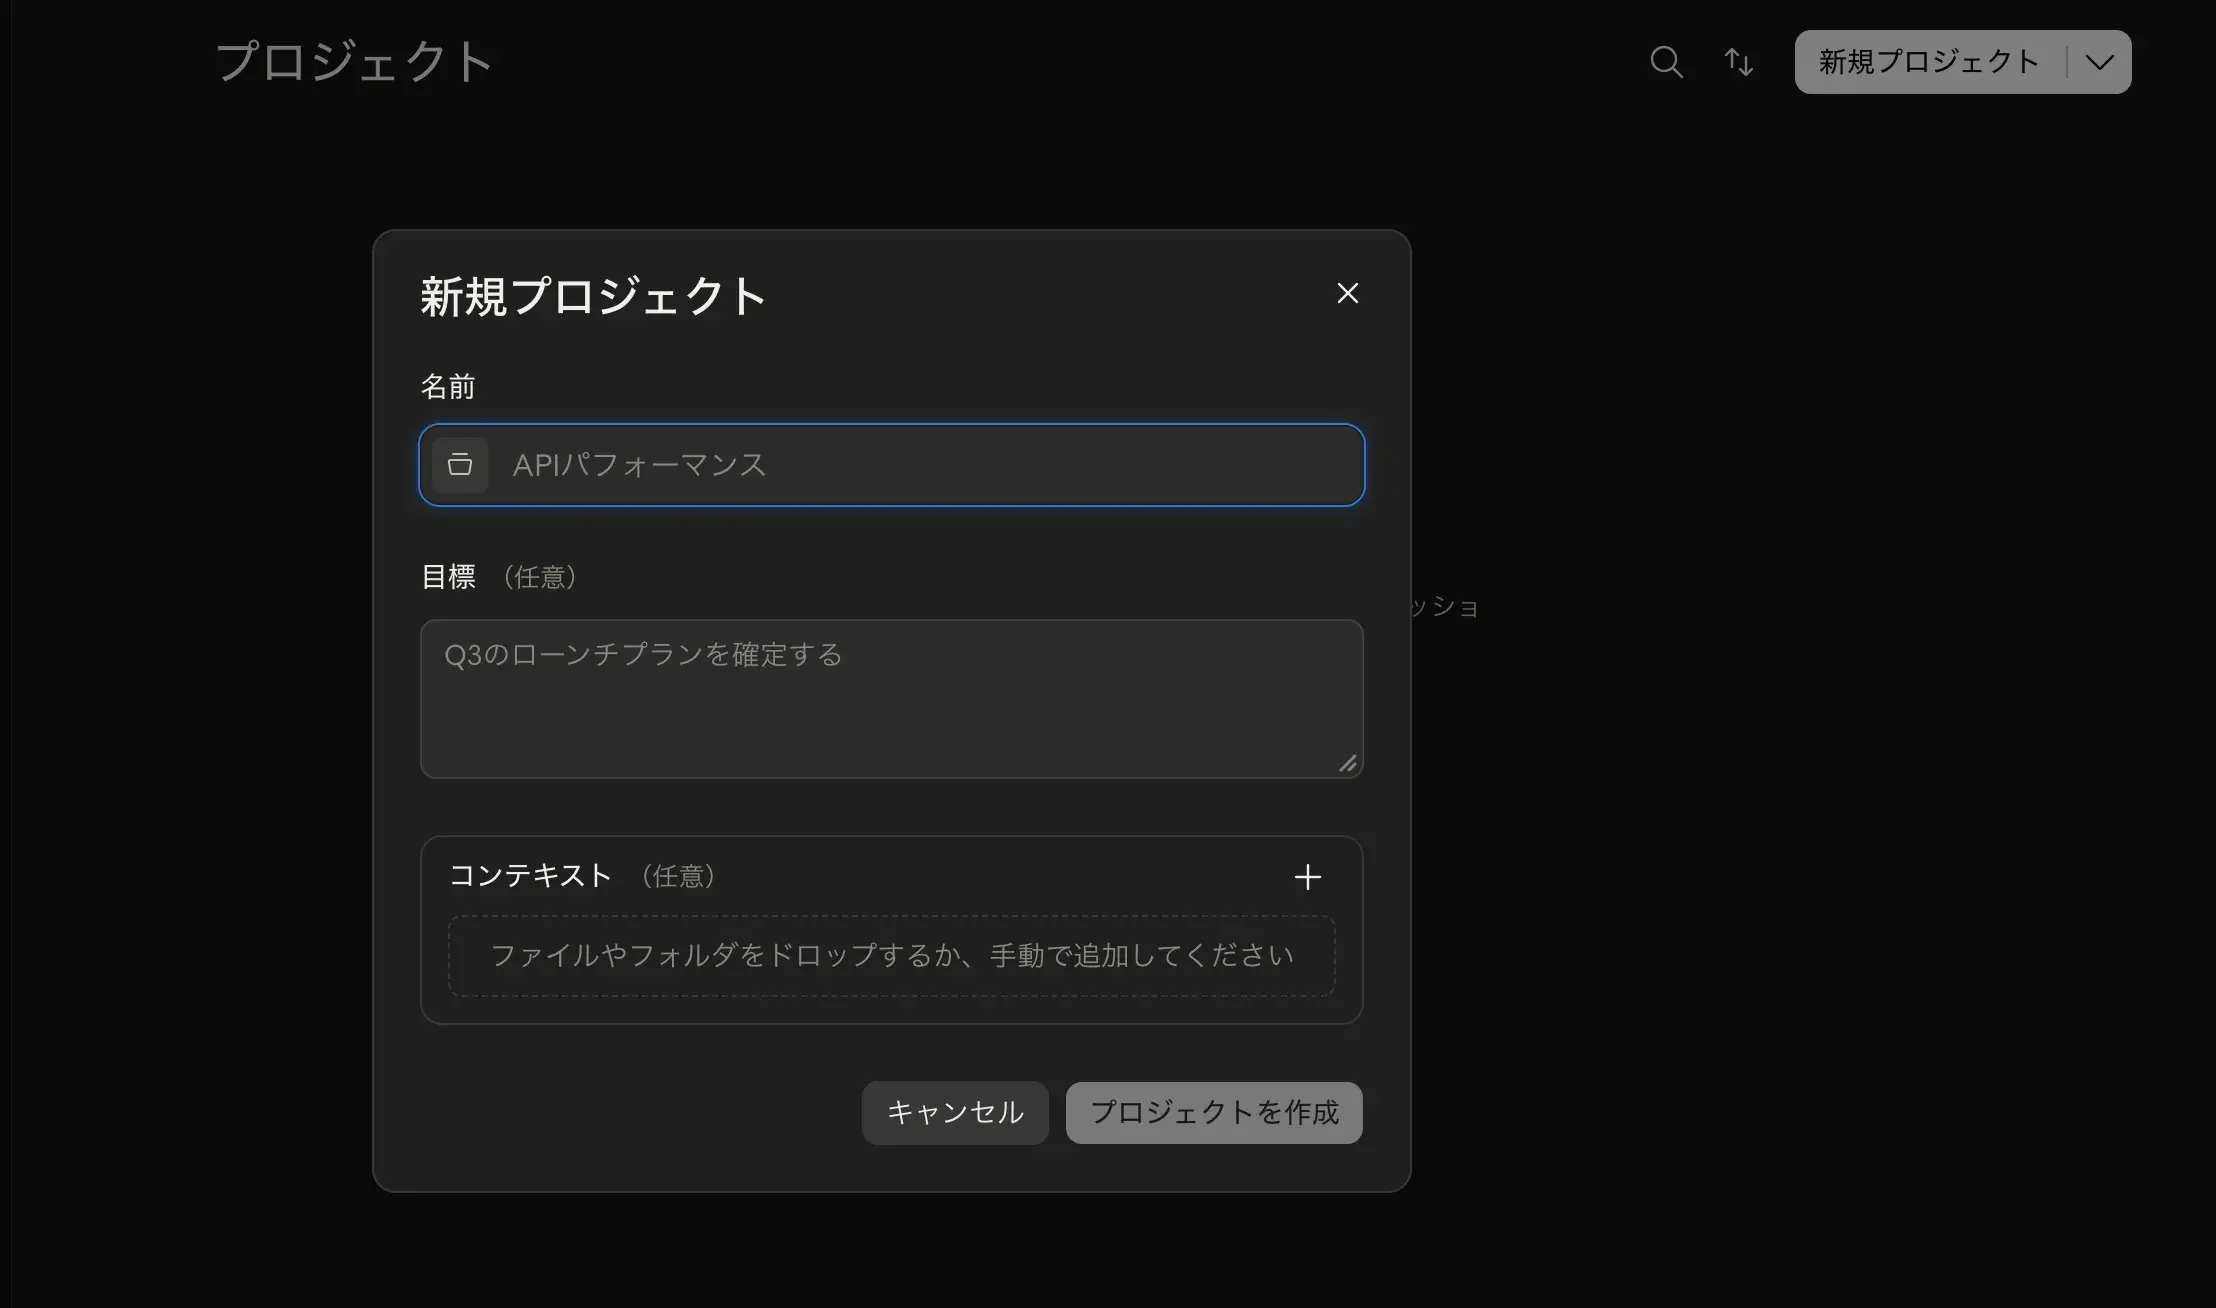Click the 目標 (任意) label
The height and width of the screenshot is (1308, 2216).
(x=499, y=577)
